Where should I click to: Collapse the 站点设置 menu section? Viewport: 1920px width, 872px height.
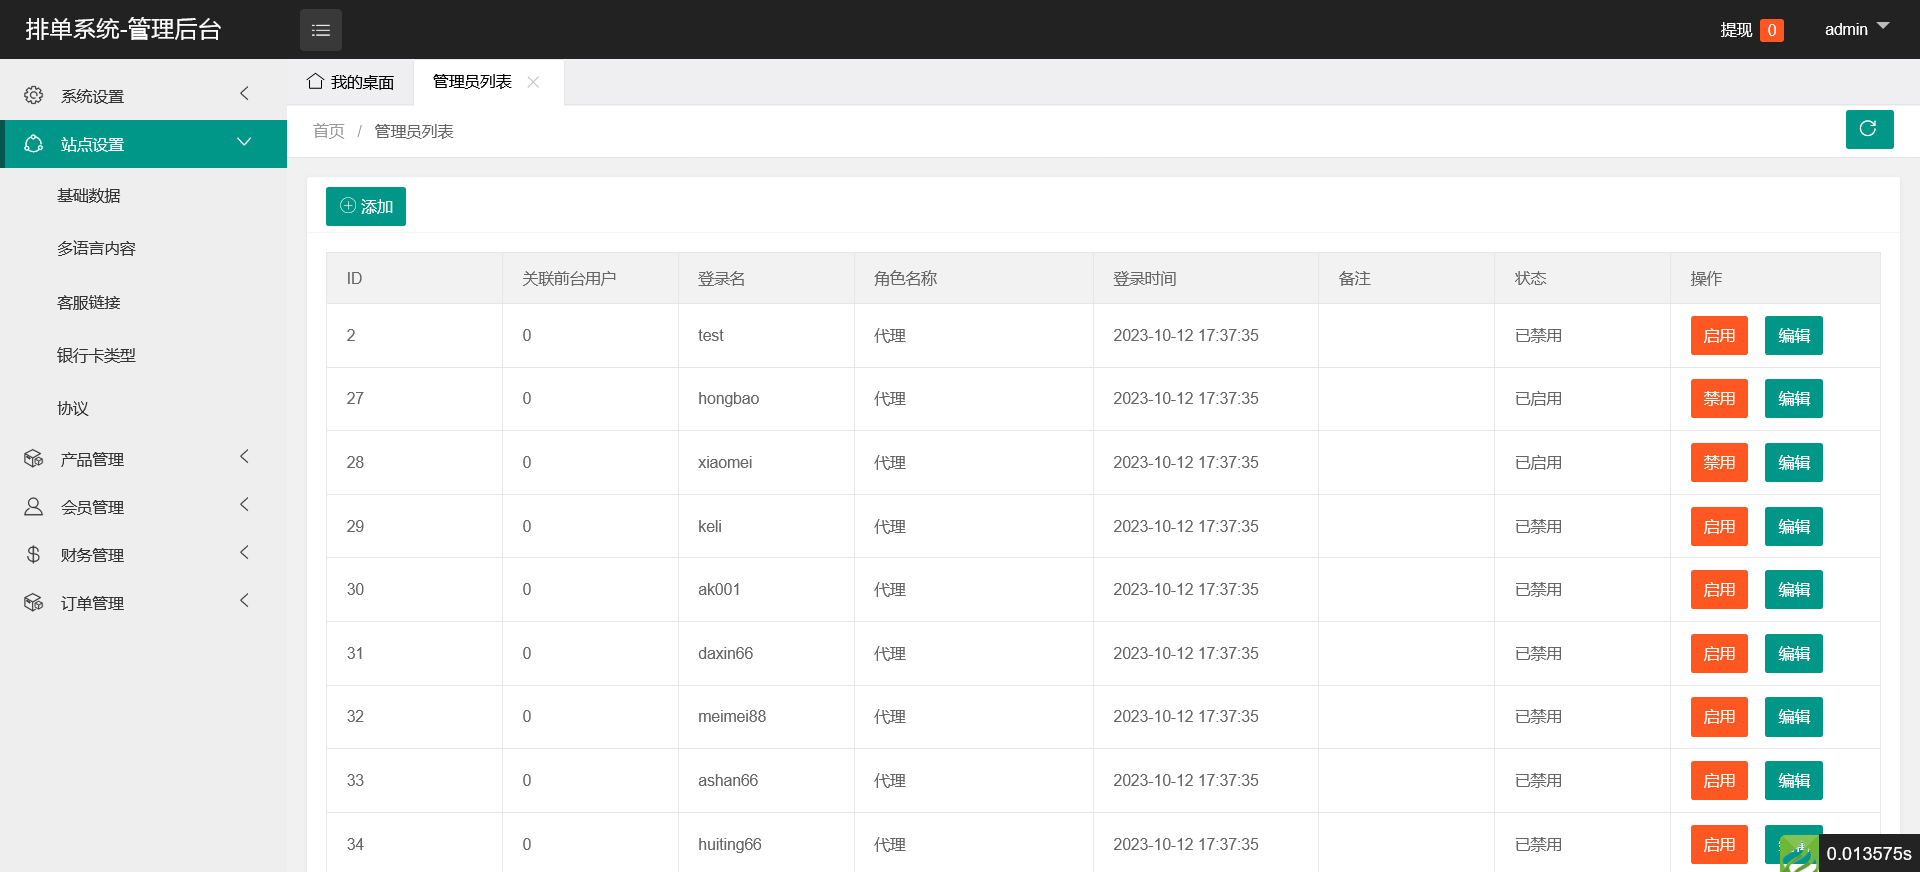244,143
